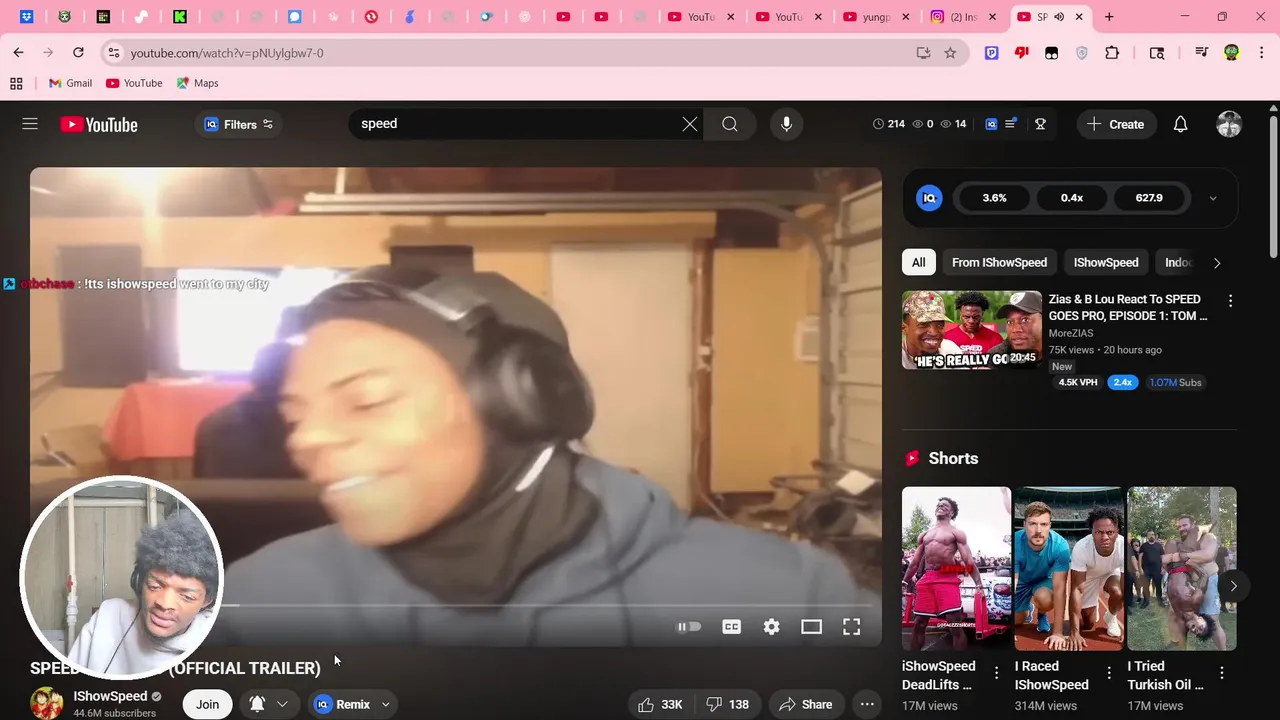Bookmark this page with the star
The height and width of the screenshot is (720, 1280).
pos(950,53)
